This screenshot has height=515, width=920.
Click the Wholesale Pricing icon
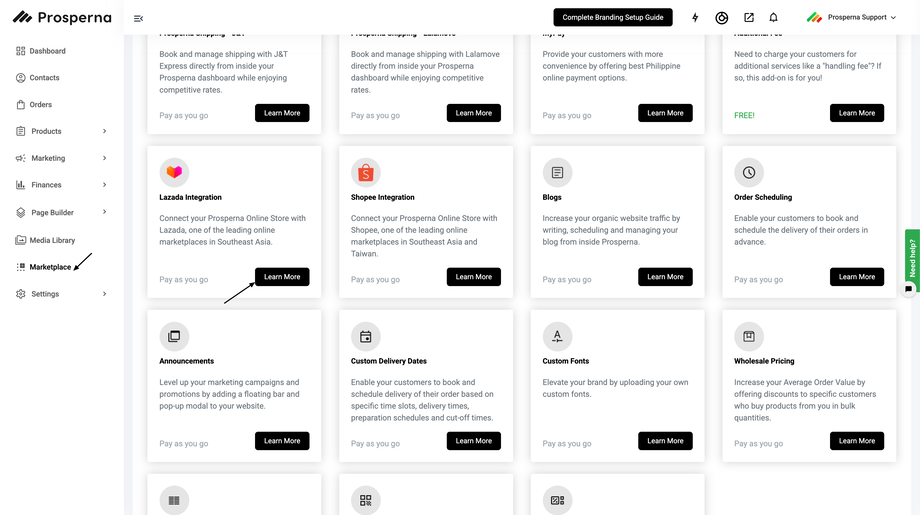748,336
